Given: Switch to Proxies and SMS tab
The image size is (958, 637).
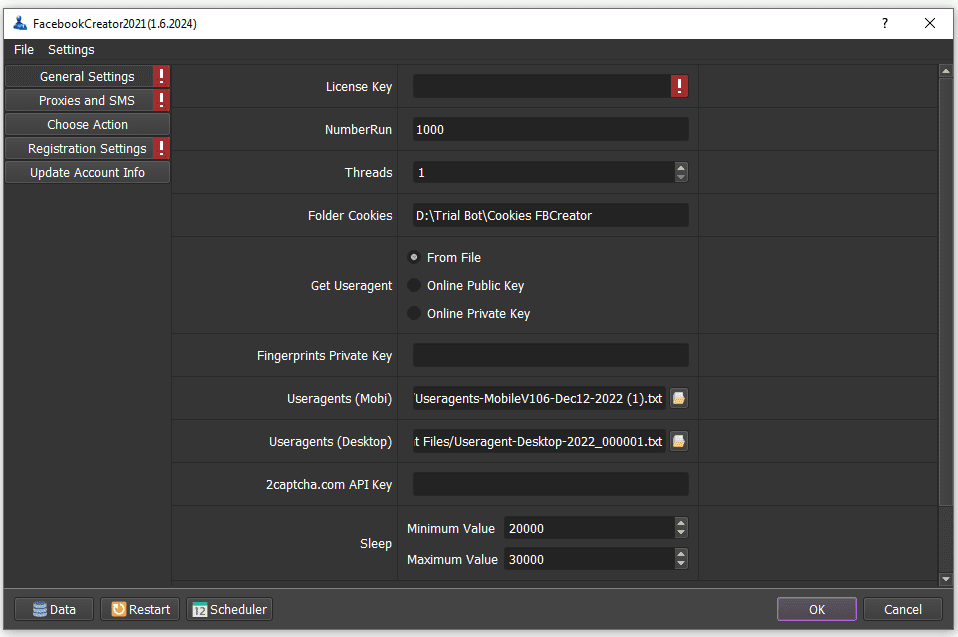Looking at the screenshot, I should pyautogui.click(x=87, y=100).
